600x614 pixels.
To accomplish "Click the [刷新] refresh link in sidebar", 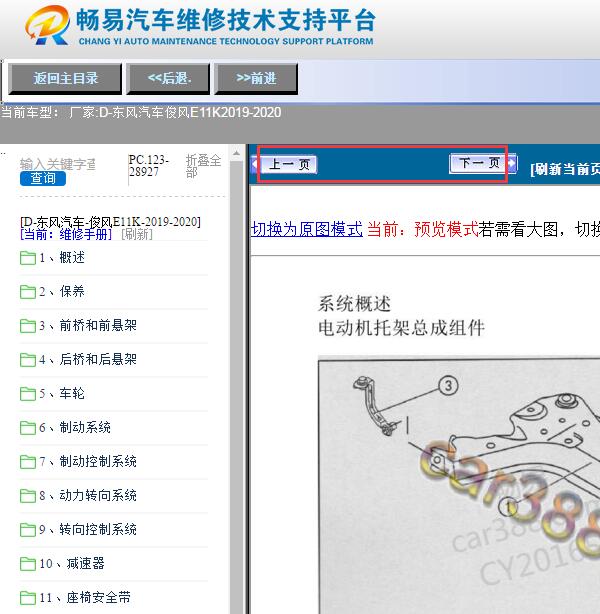I will click(137, 235).
